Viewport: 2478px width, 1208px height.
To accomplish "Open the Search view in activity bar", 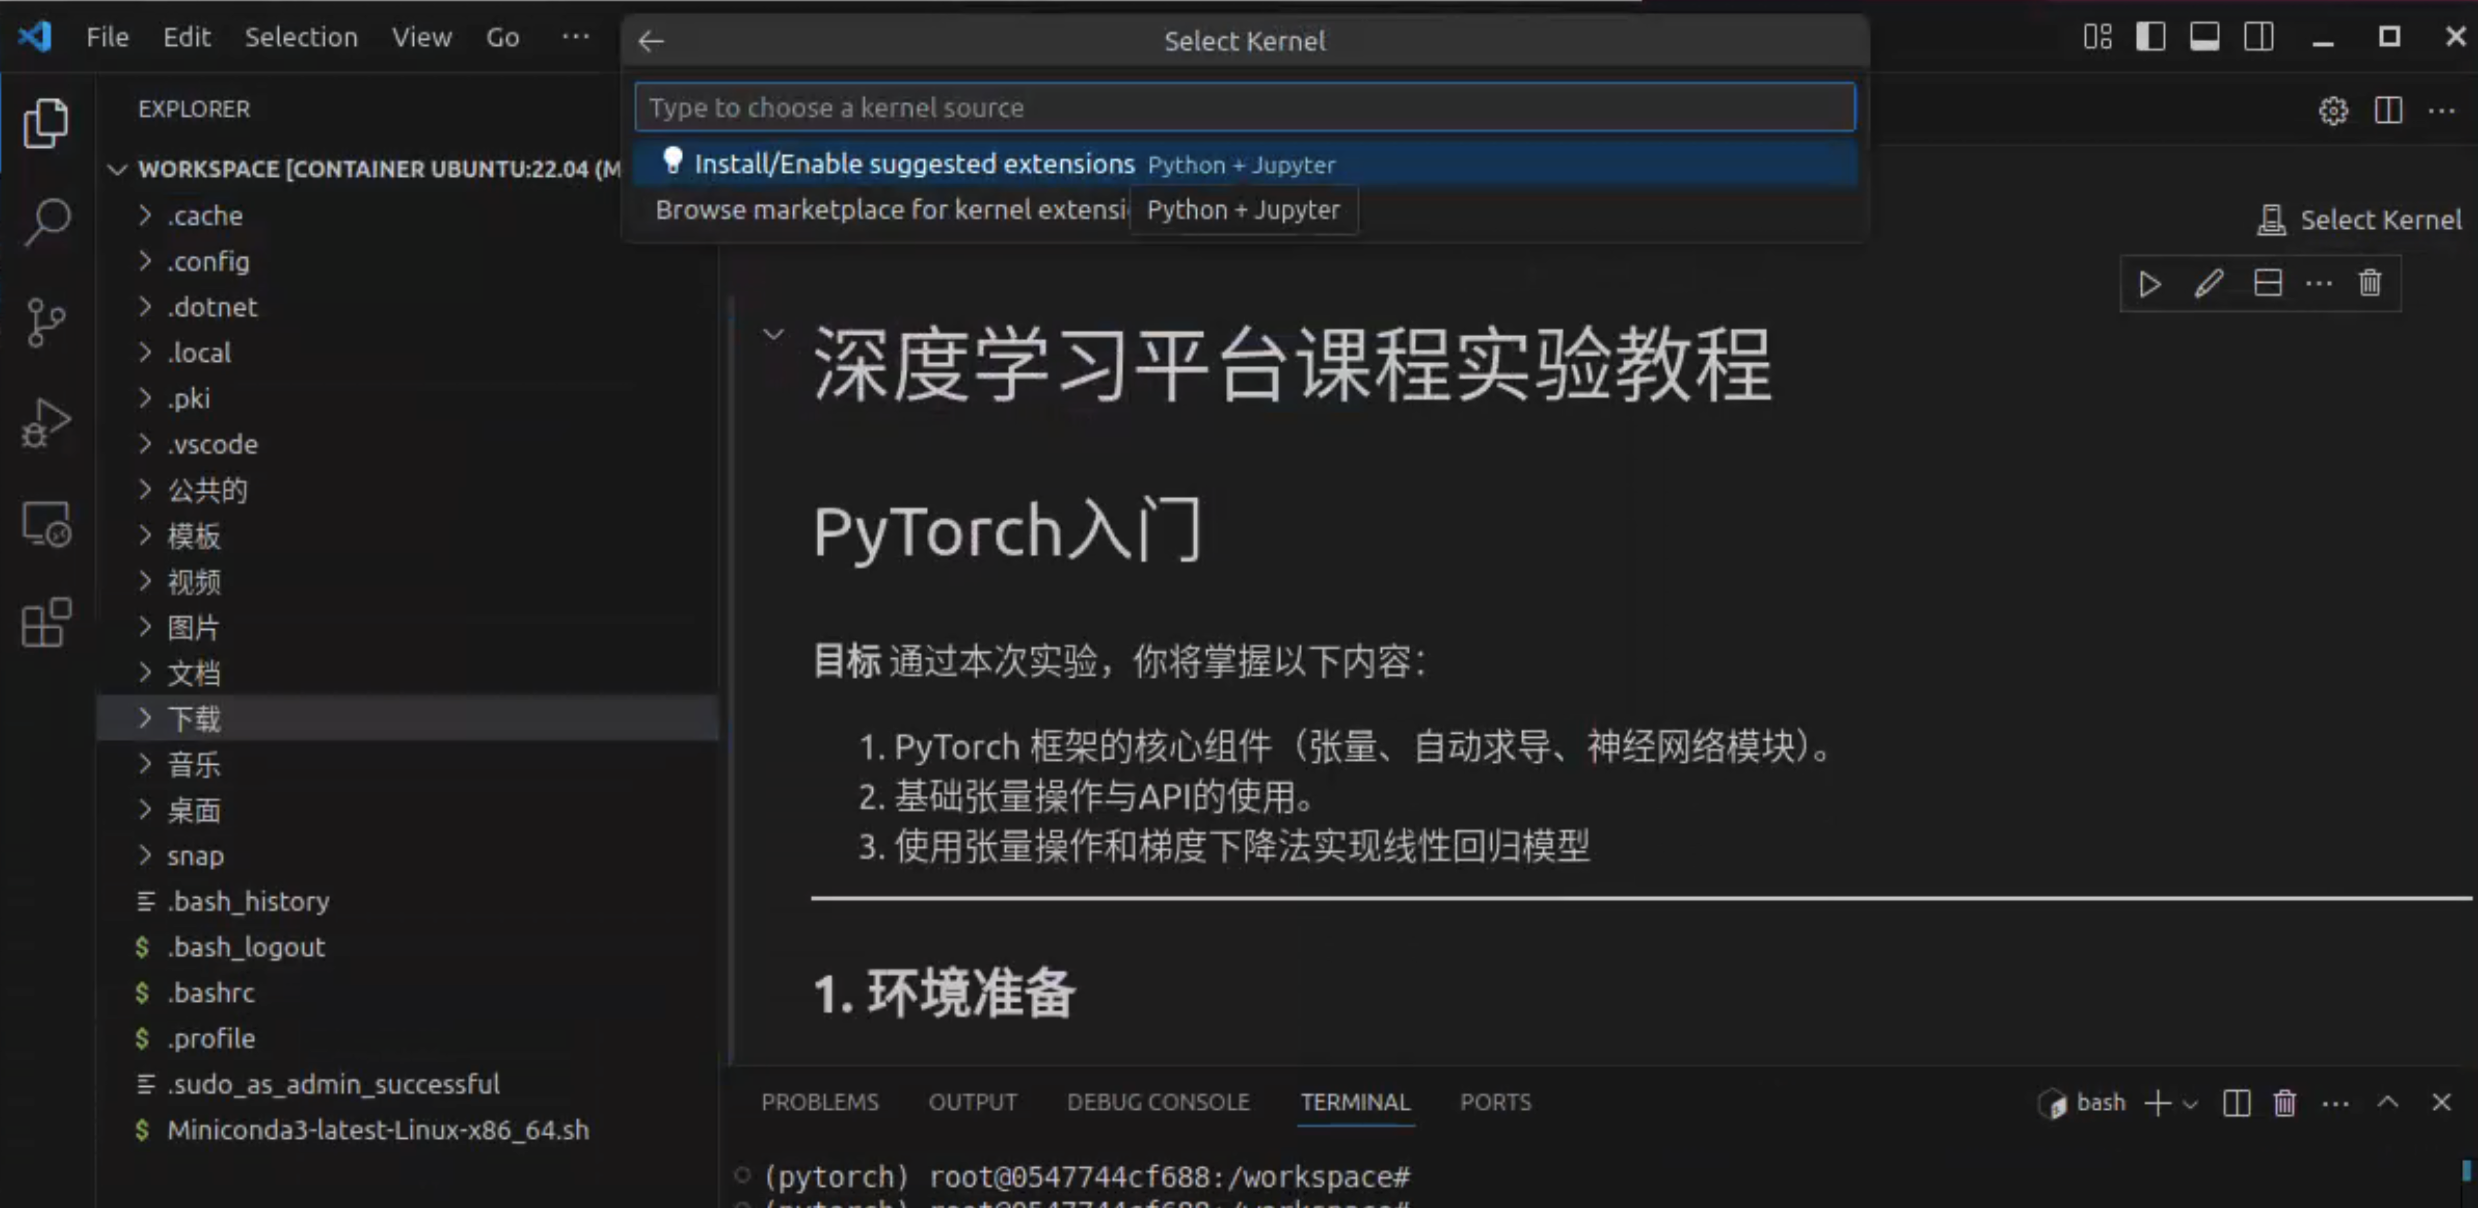I will [46, 220].
